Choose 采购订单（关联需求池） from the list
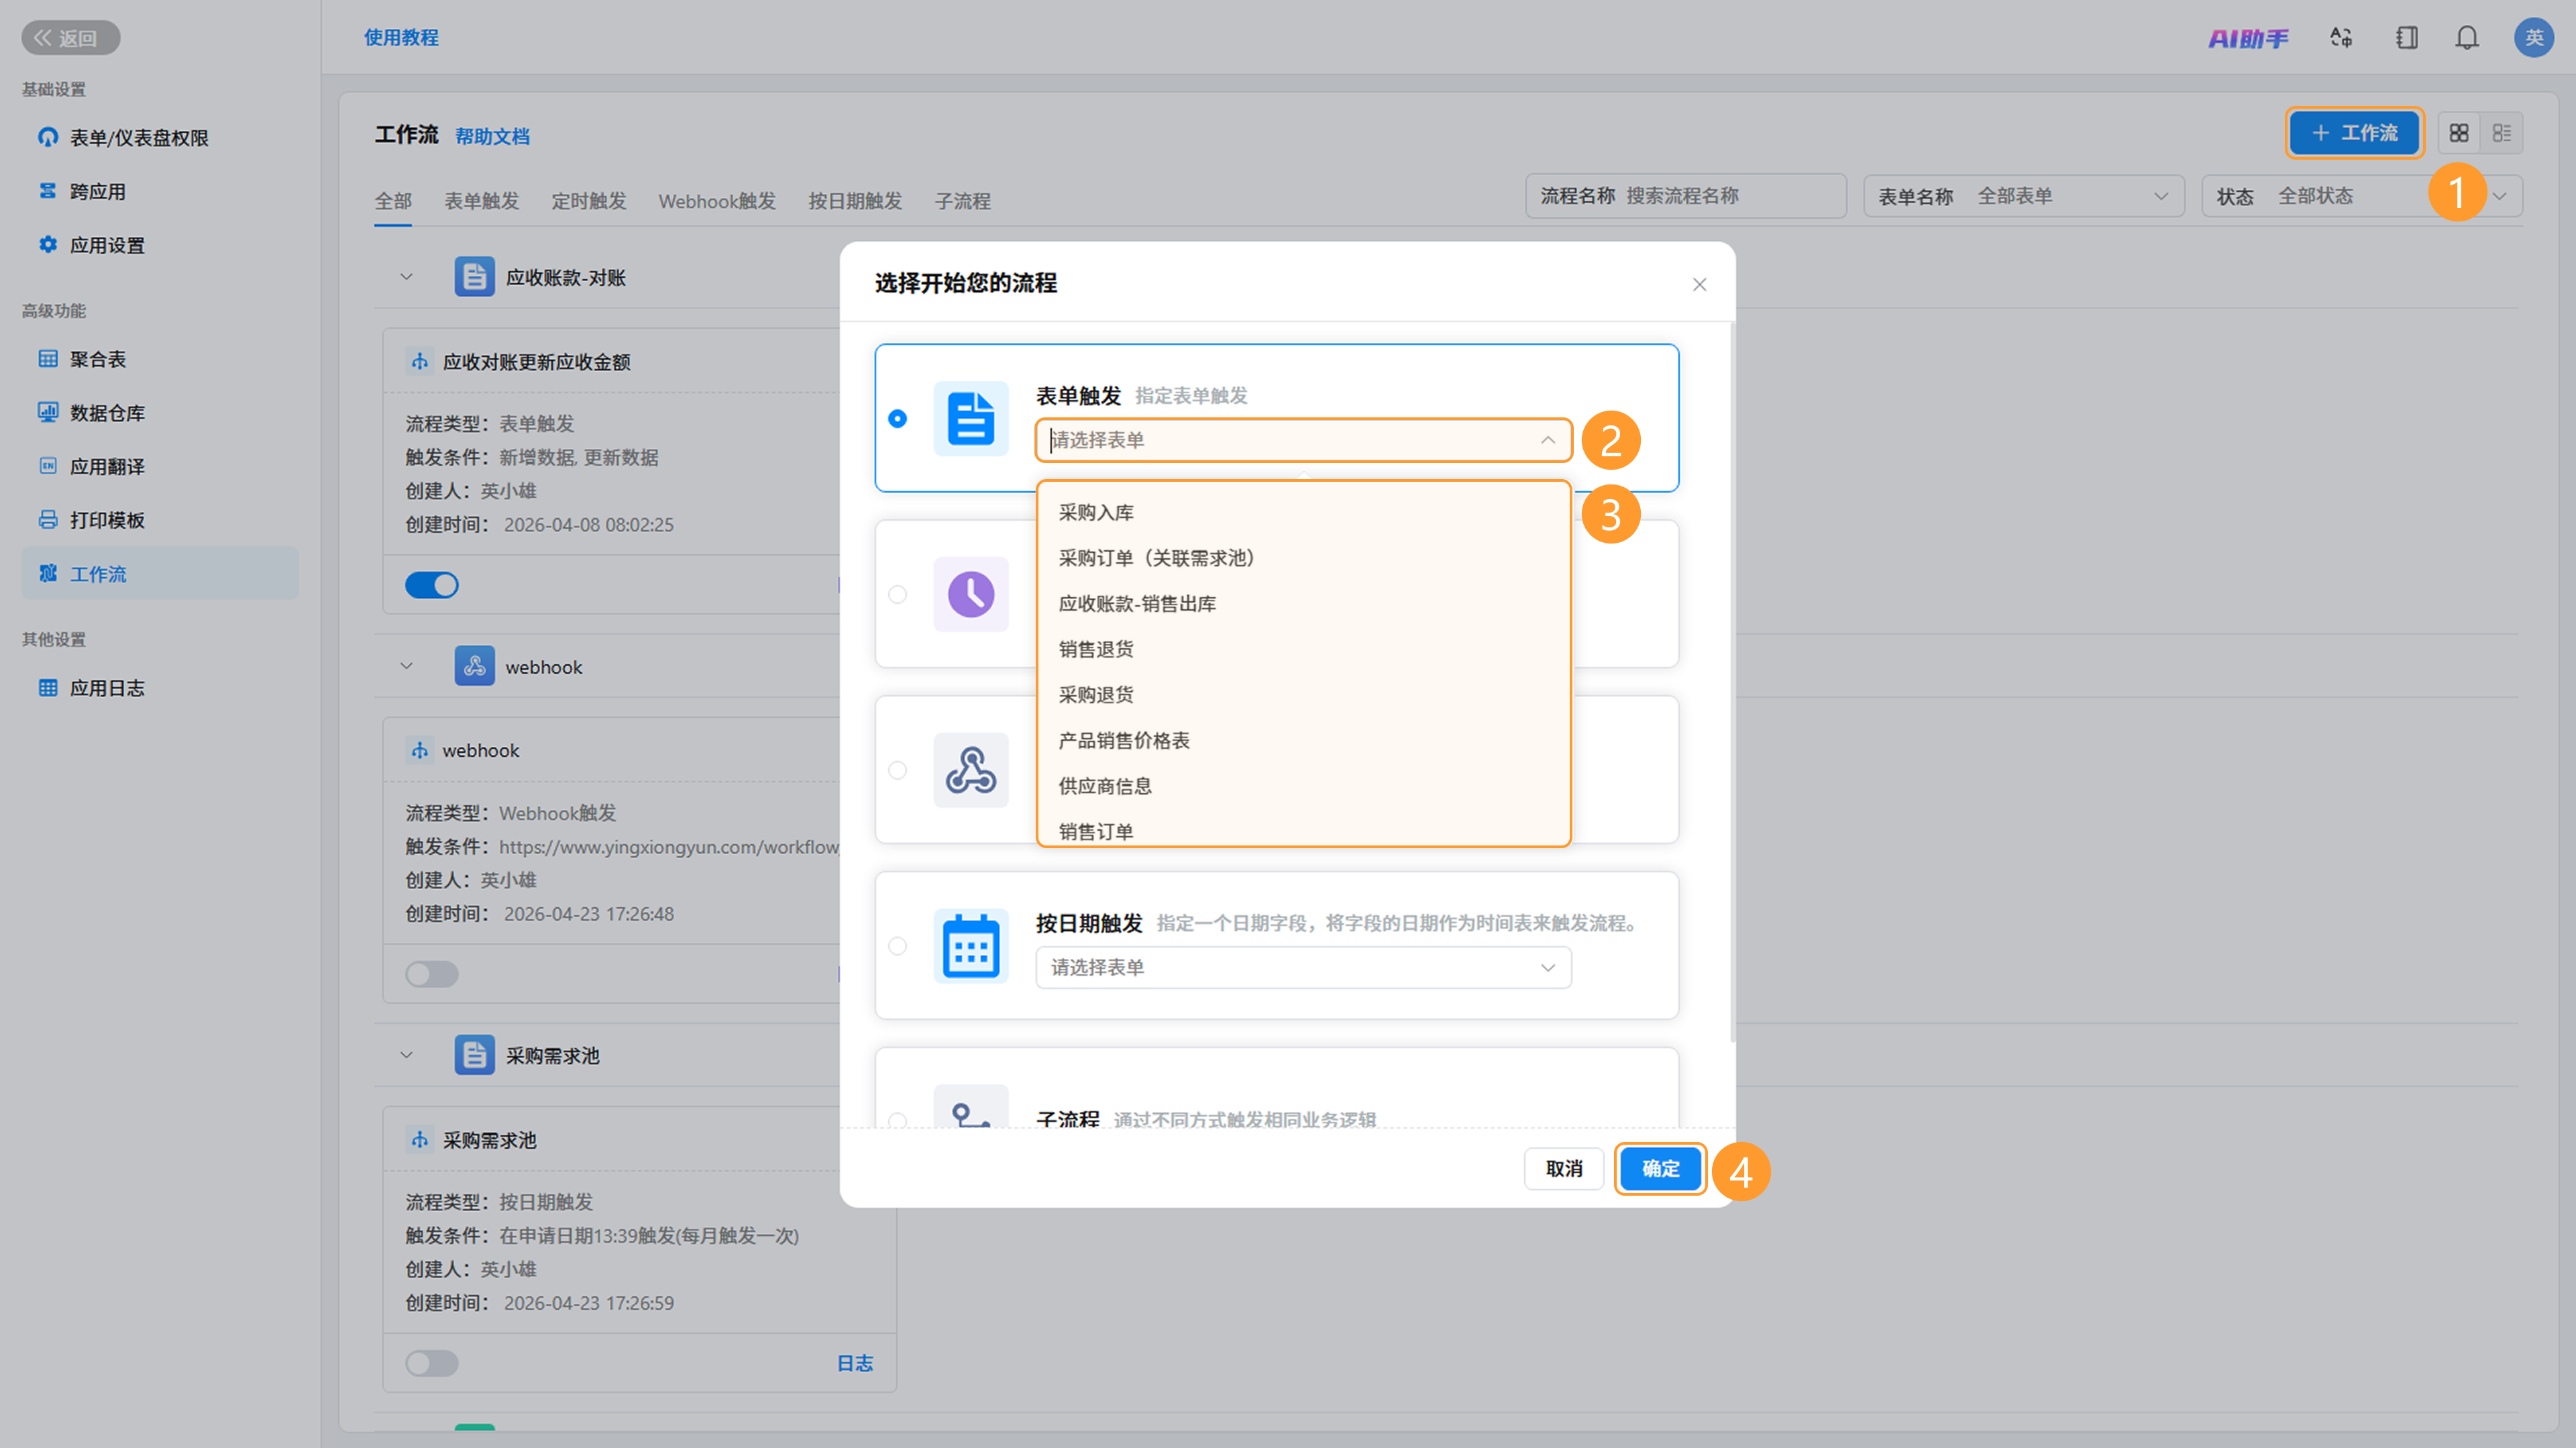 [x=1303, y=558]
